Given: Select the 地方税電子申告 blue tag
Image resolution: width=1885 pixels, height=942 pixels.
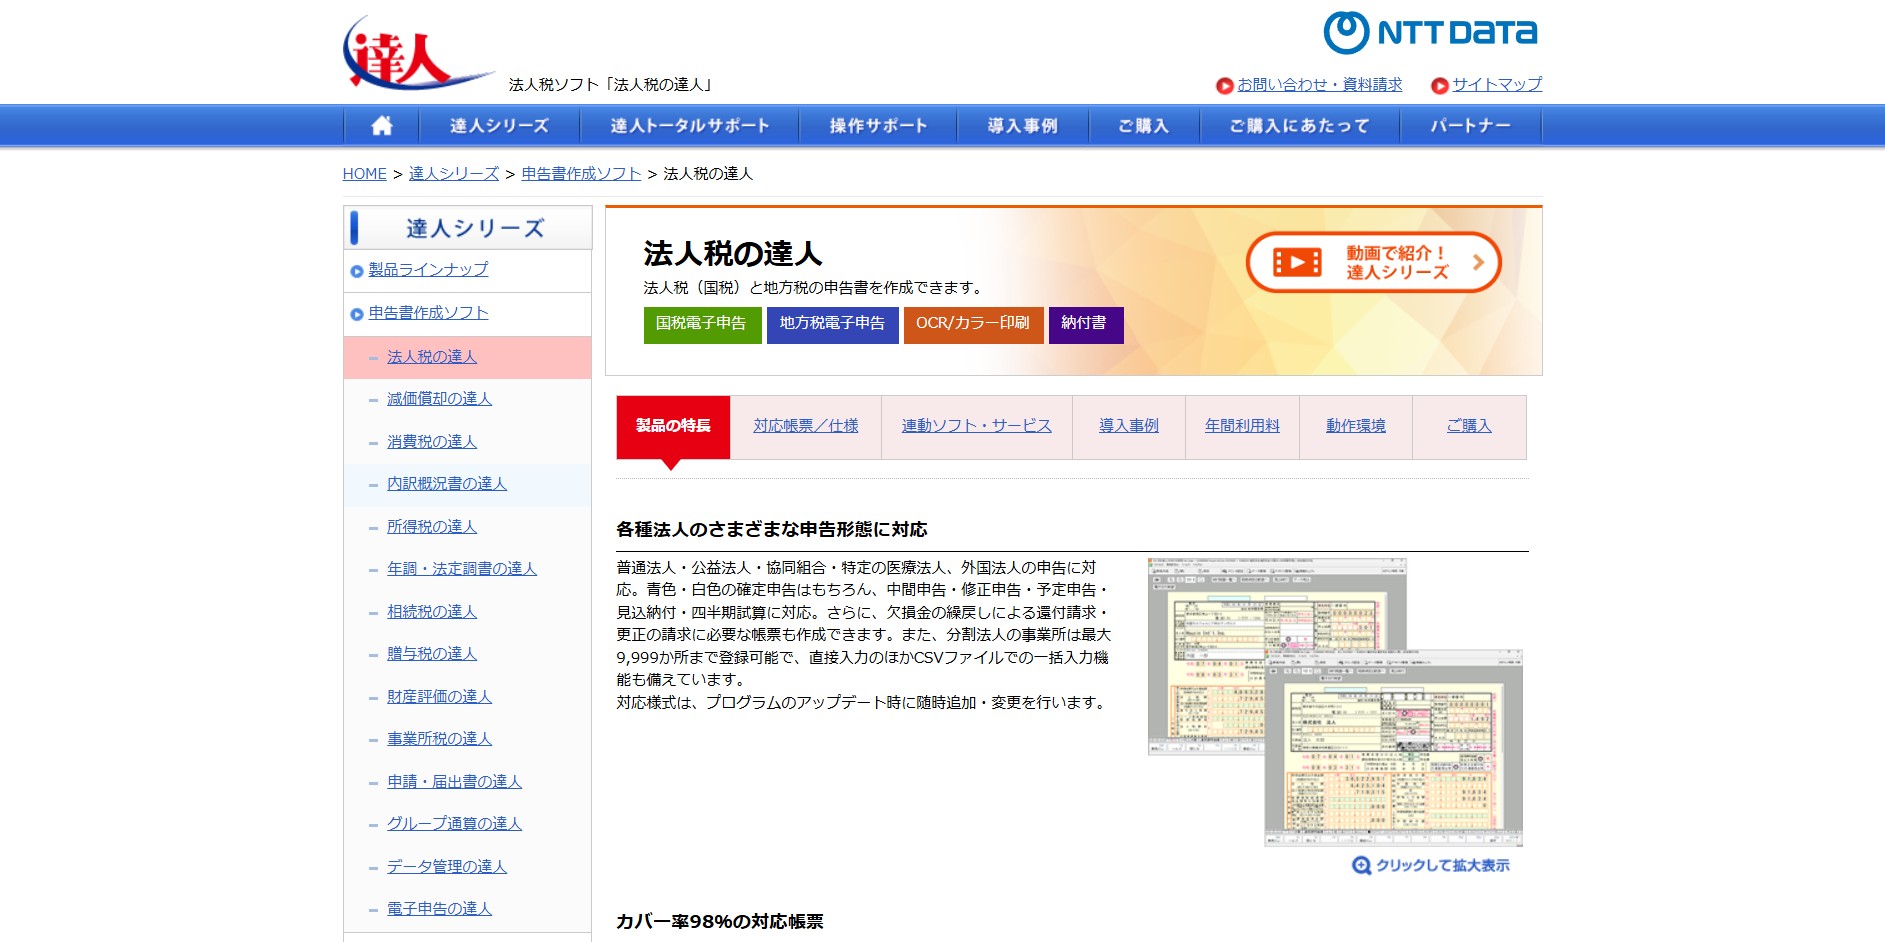Looking at the screenshot, I should tap(832, 324).
